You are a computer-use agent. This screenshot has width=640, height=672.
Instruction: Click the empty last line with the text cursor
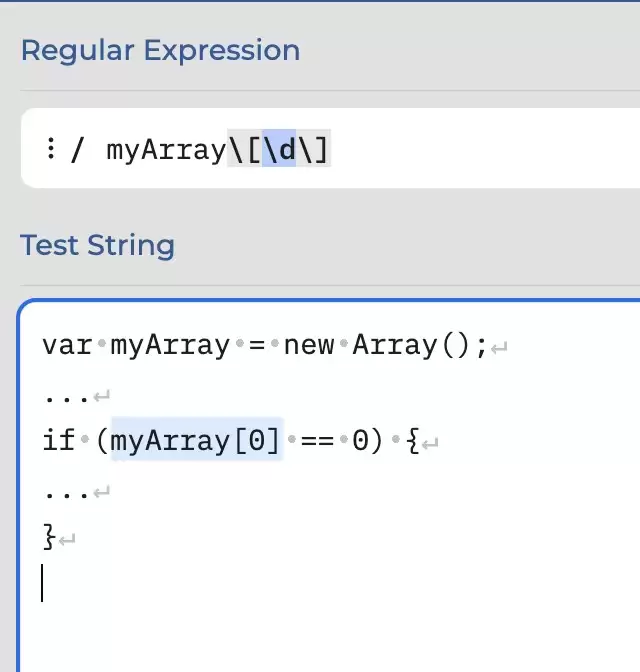point(300,584)
